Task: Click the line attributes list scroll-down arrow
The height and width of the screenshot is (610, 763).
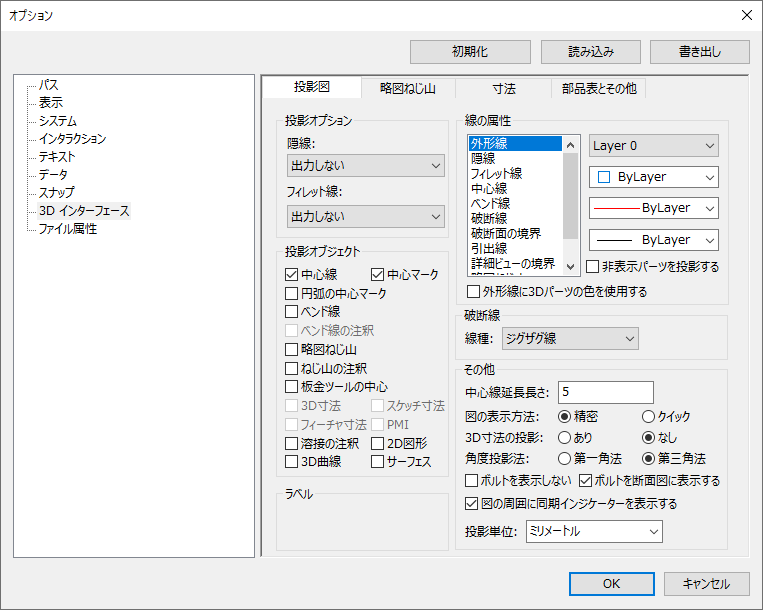Action: tap(571, 266)
